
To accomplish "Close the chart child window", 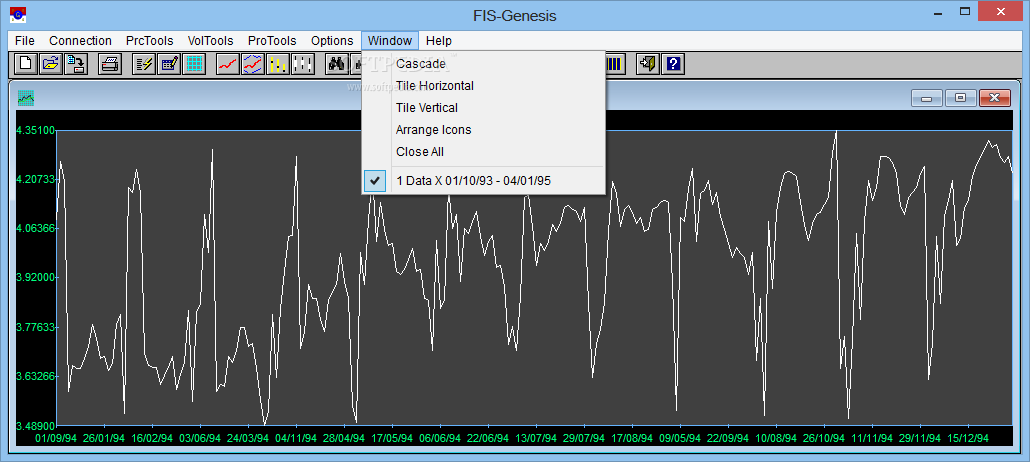I will (x=995, y=98).
